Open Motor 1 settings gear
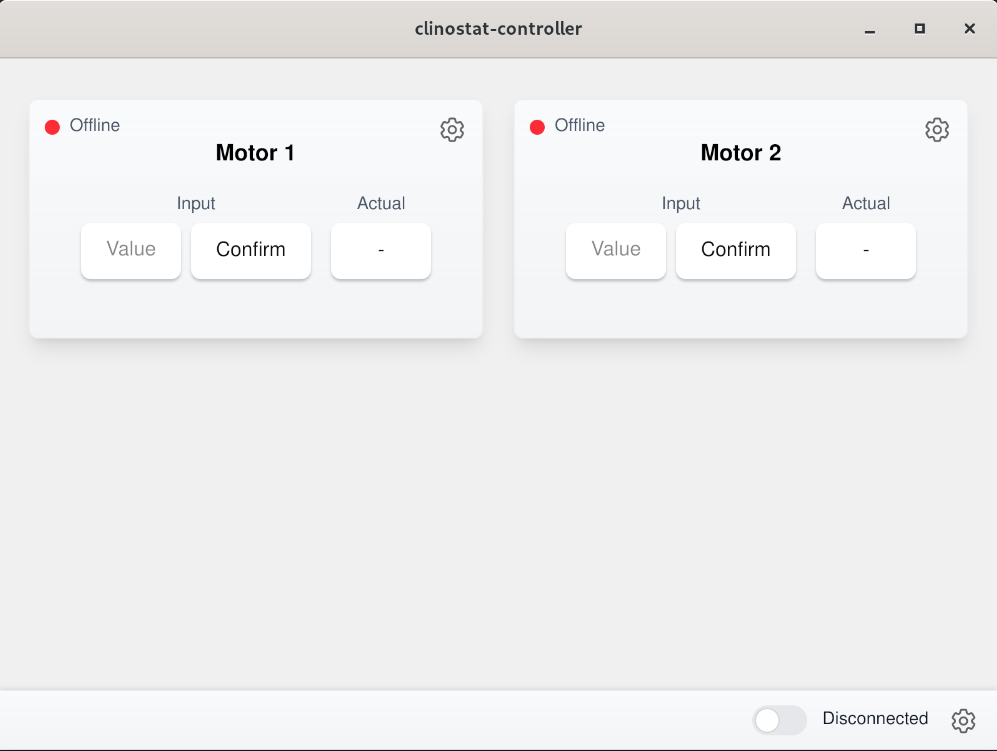This screenshot has height=751, width=997. [x=452, y=130]
